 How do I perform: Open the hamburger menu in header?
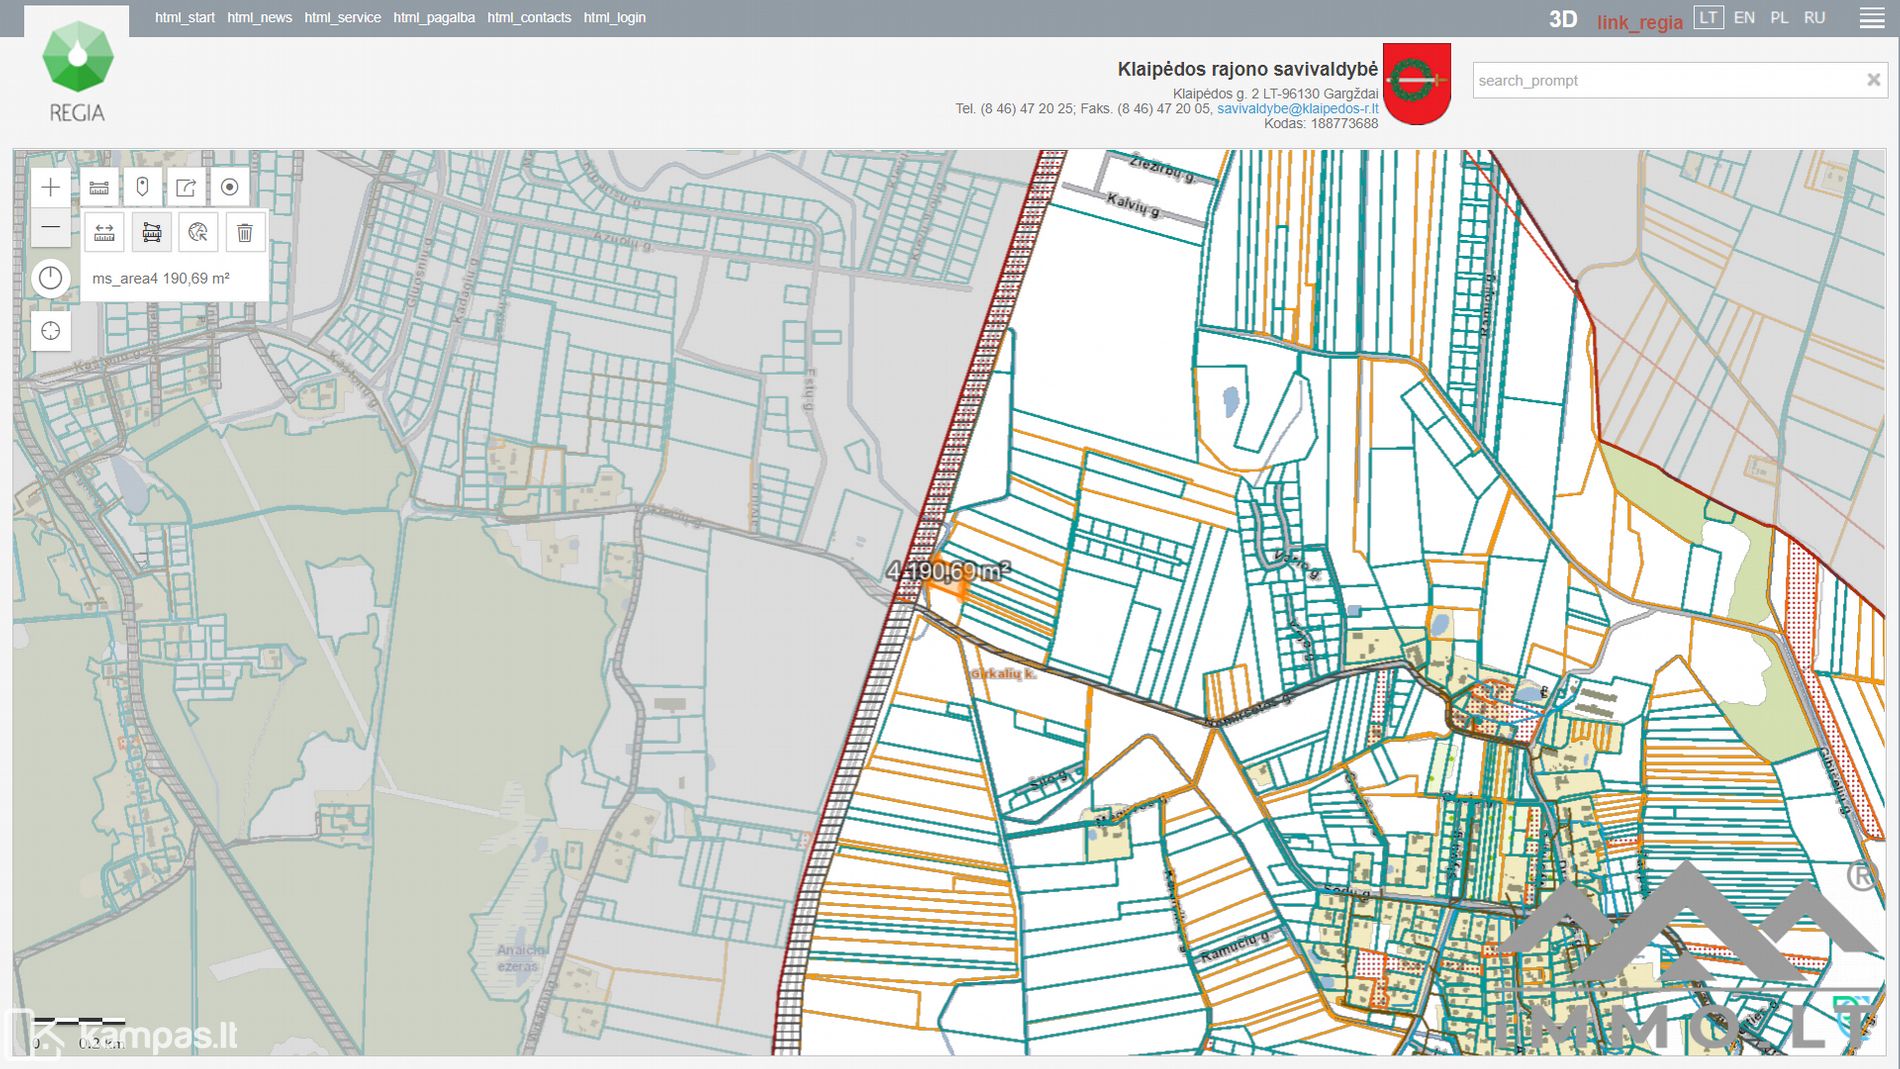click(1872, 18)
